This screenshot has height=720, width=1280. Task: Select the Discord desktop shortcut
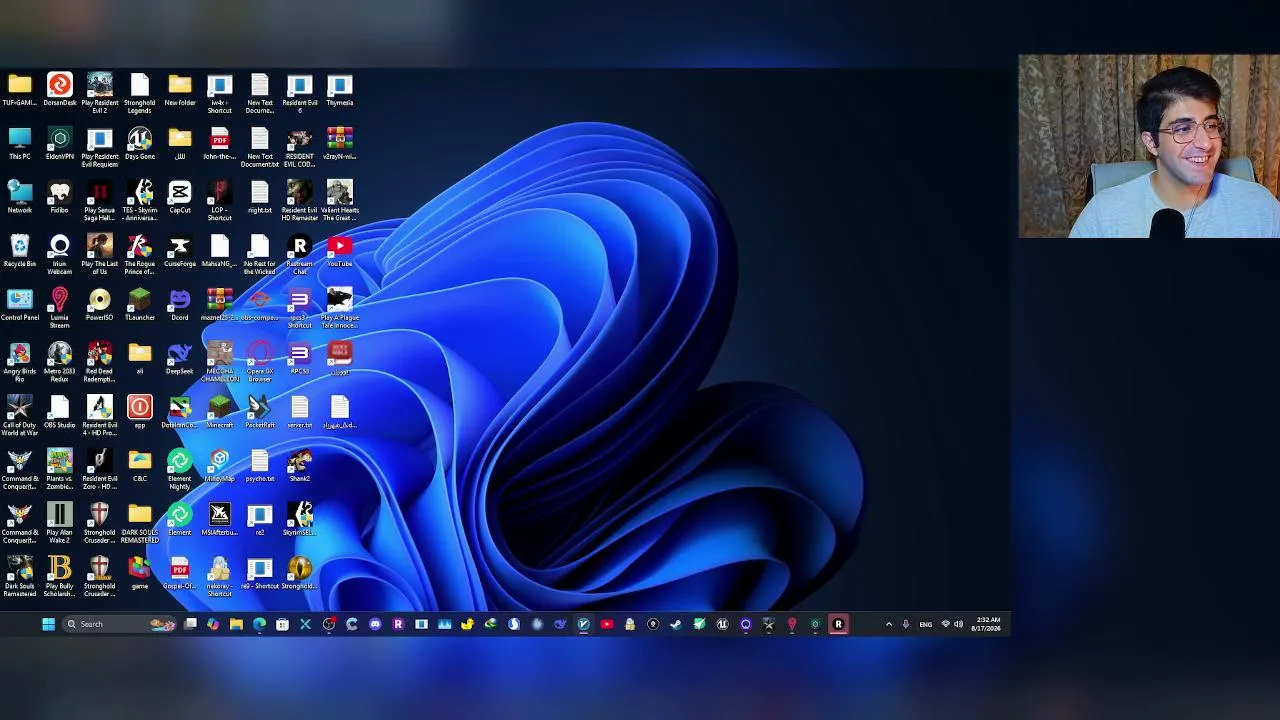[180, 305]
